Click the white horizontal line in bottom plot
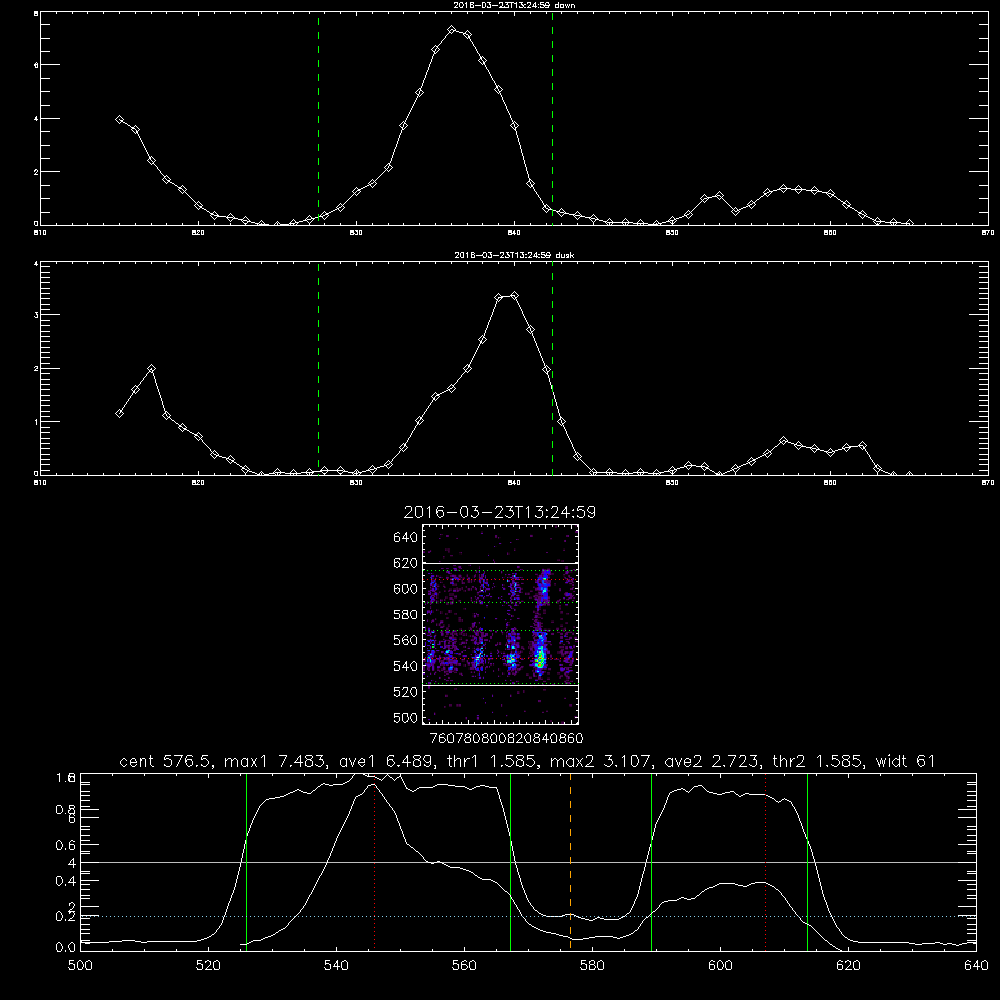 point(528,862)
